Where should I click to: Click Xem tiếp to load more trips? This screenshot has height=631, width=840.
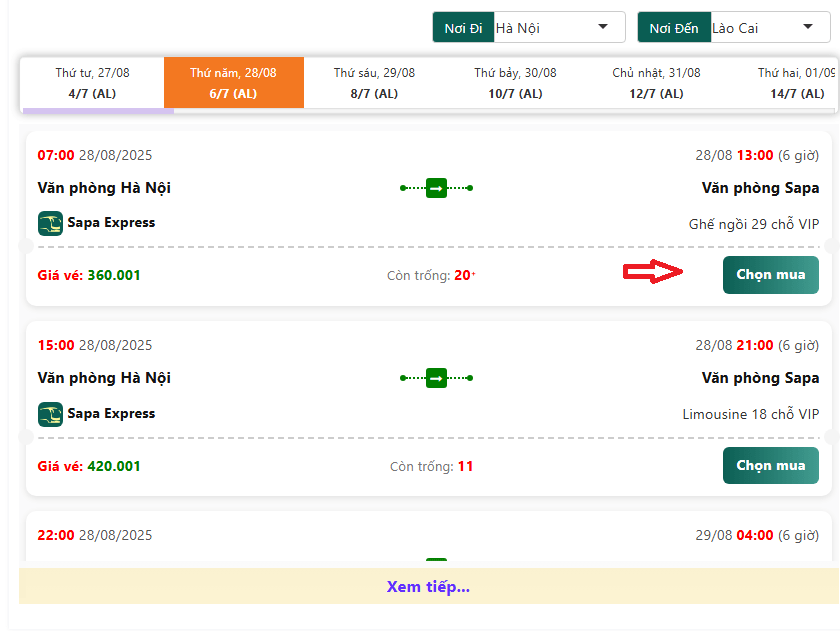(x=428, y=587)
